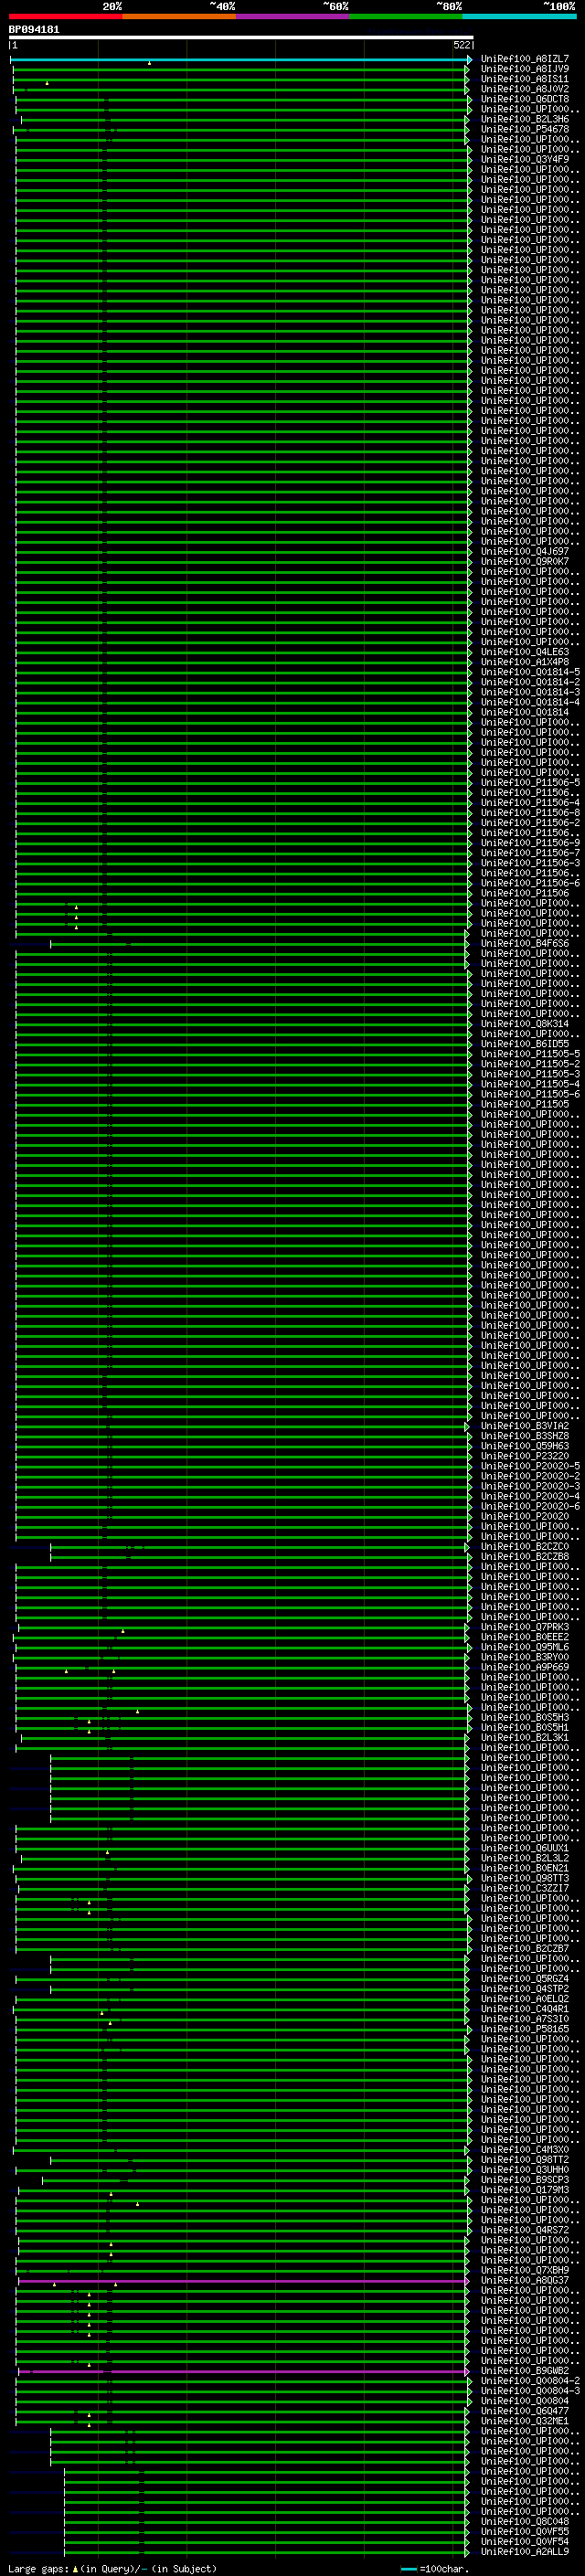Select the UniRef100_Q4RS72 label
The image size is (585, 2576).
tap(524, 2230)
